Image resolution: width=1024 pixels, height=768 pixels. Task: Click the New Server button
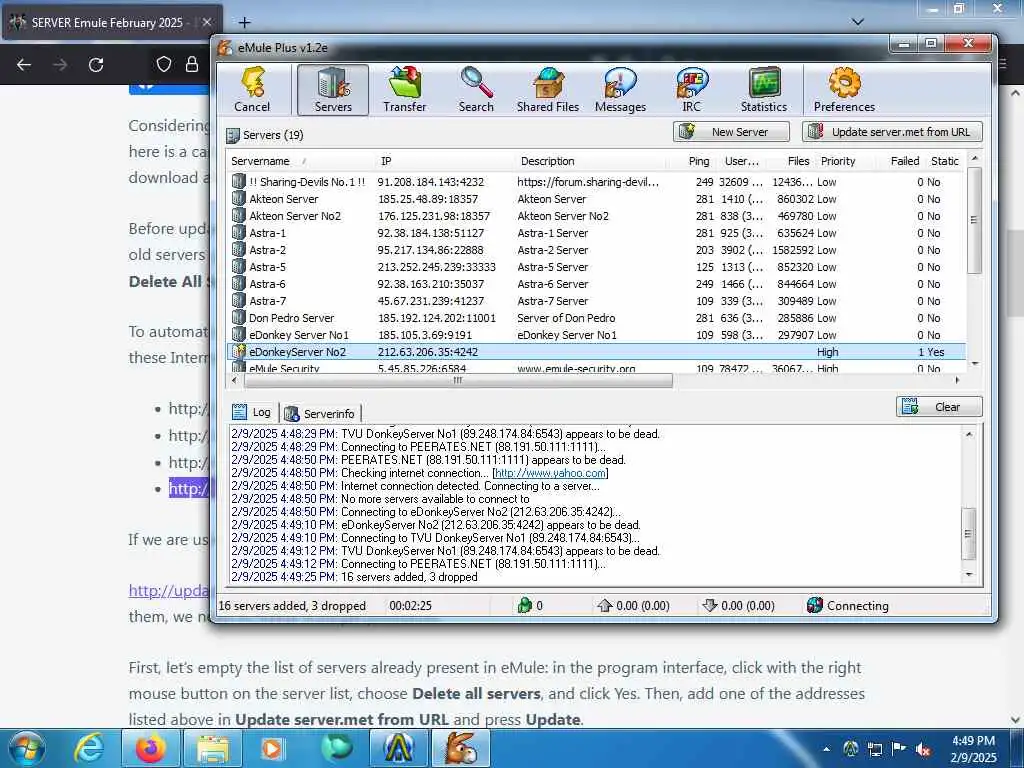pos(731,132)
